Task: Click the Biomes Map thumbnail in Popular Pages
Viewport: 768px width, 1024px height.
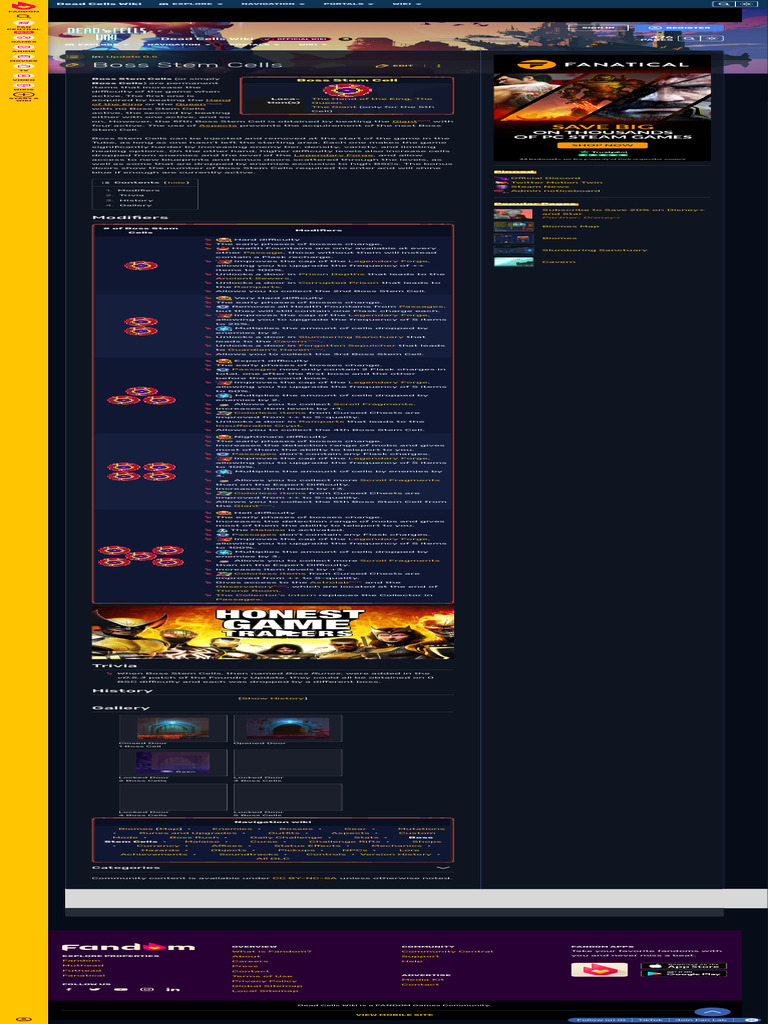Action: tap(513, 227)
